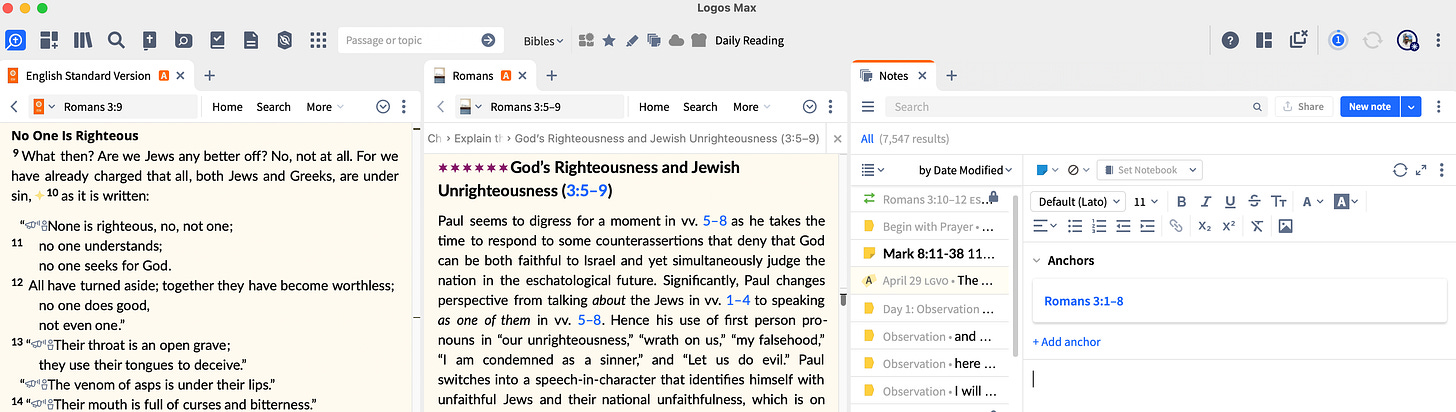Click the magnifier Search icon in top toolbar

click(x=116, y=40)
